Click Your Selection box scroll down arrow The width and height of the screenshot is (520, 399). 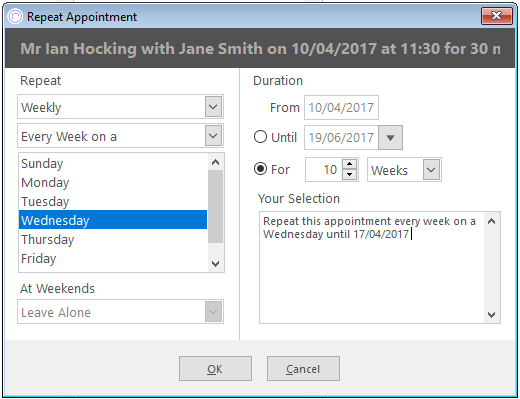click(x=492, y=314)
